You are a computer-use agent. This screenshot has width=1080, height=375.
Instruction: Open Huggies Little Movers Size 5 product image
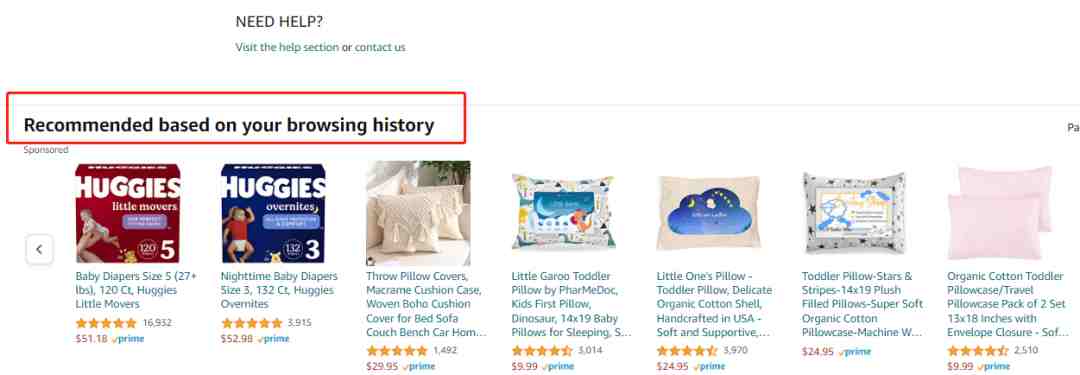[127, 213]
